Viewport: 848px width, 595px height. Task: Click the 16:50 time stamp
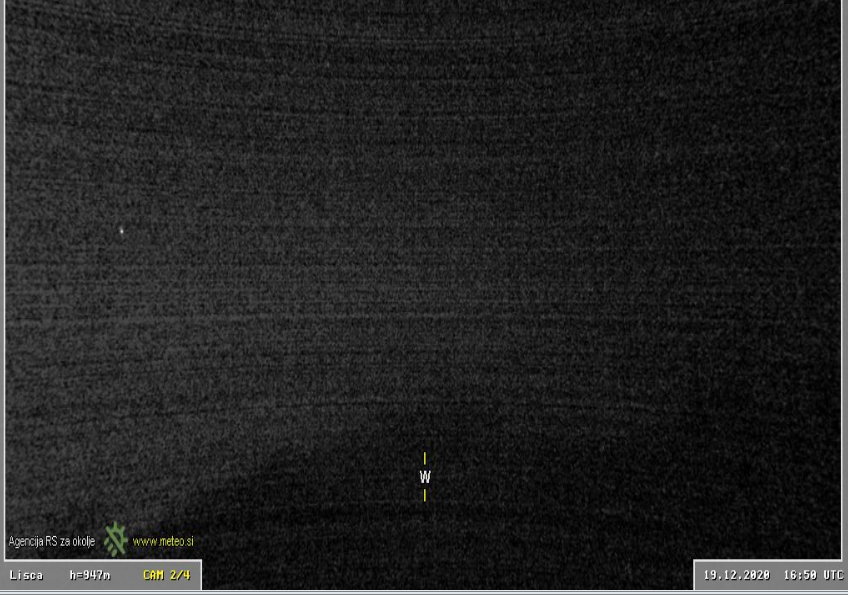(799, 575)
